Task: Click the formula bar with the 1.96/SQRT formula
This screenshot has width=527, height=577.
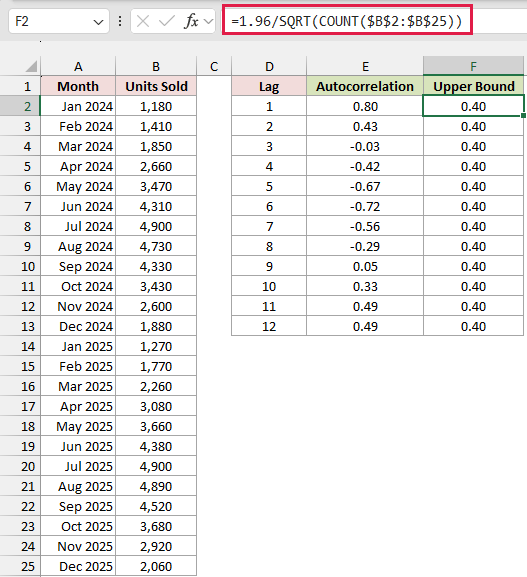Action: point(347,21)
